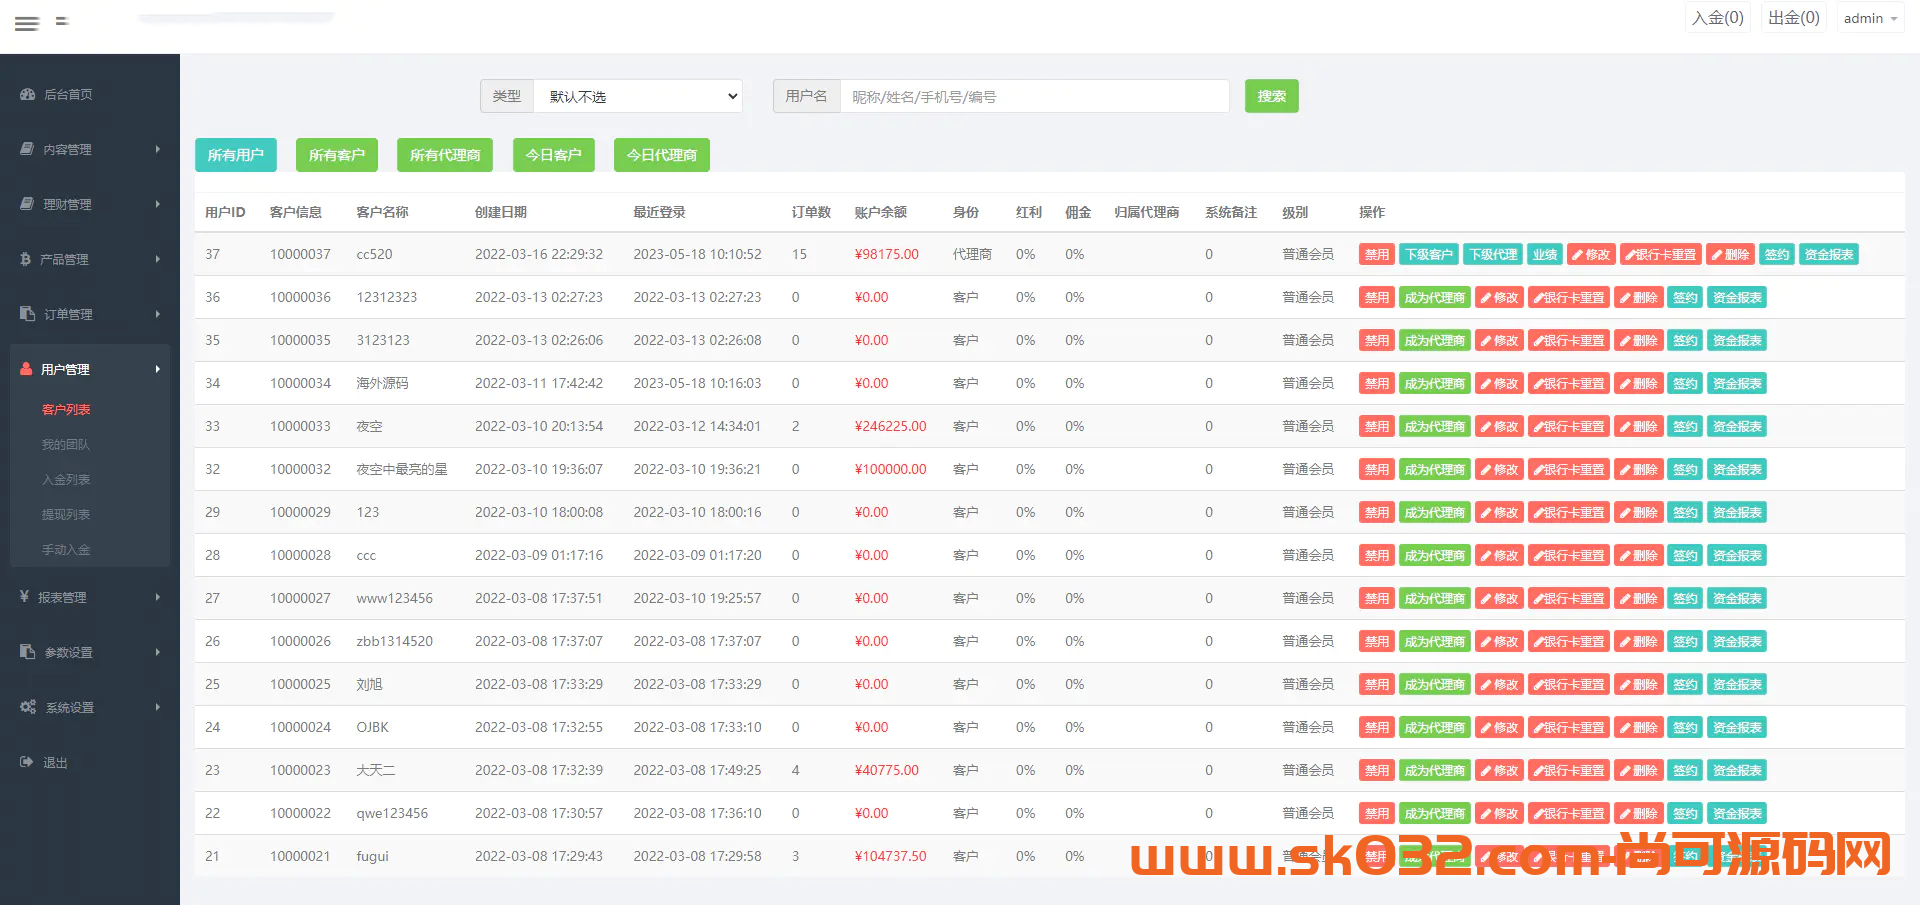
Task: Click the pencil 删除 button for user cc520
Action: (1730, 254)
